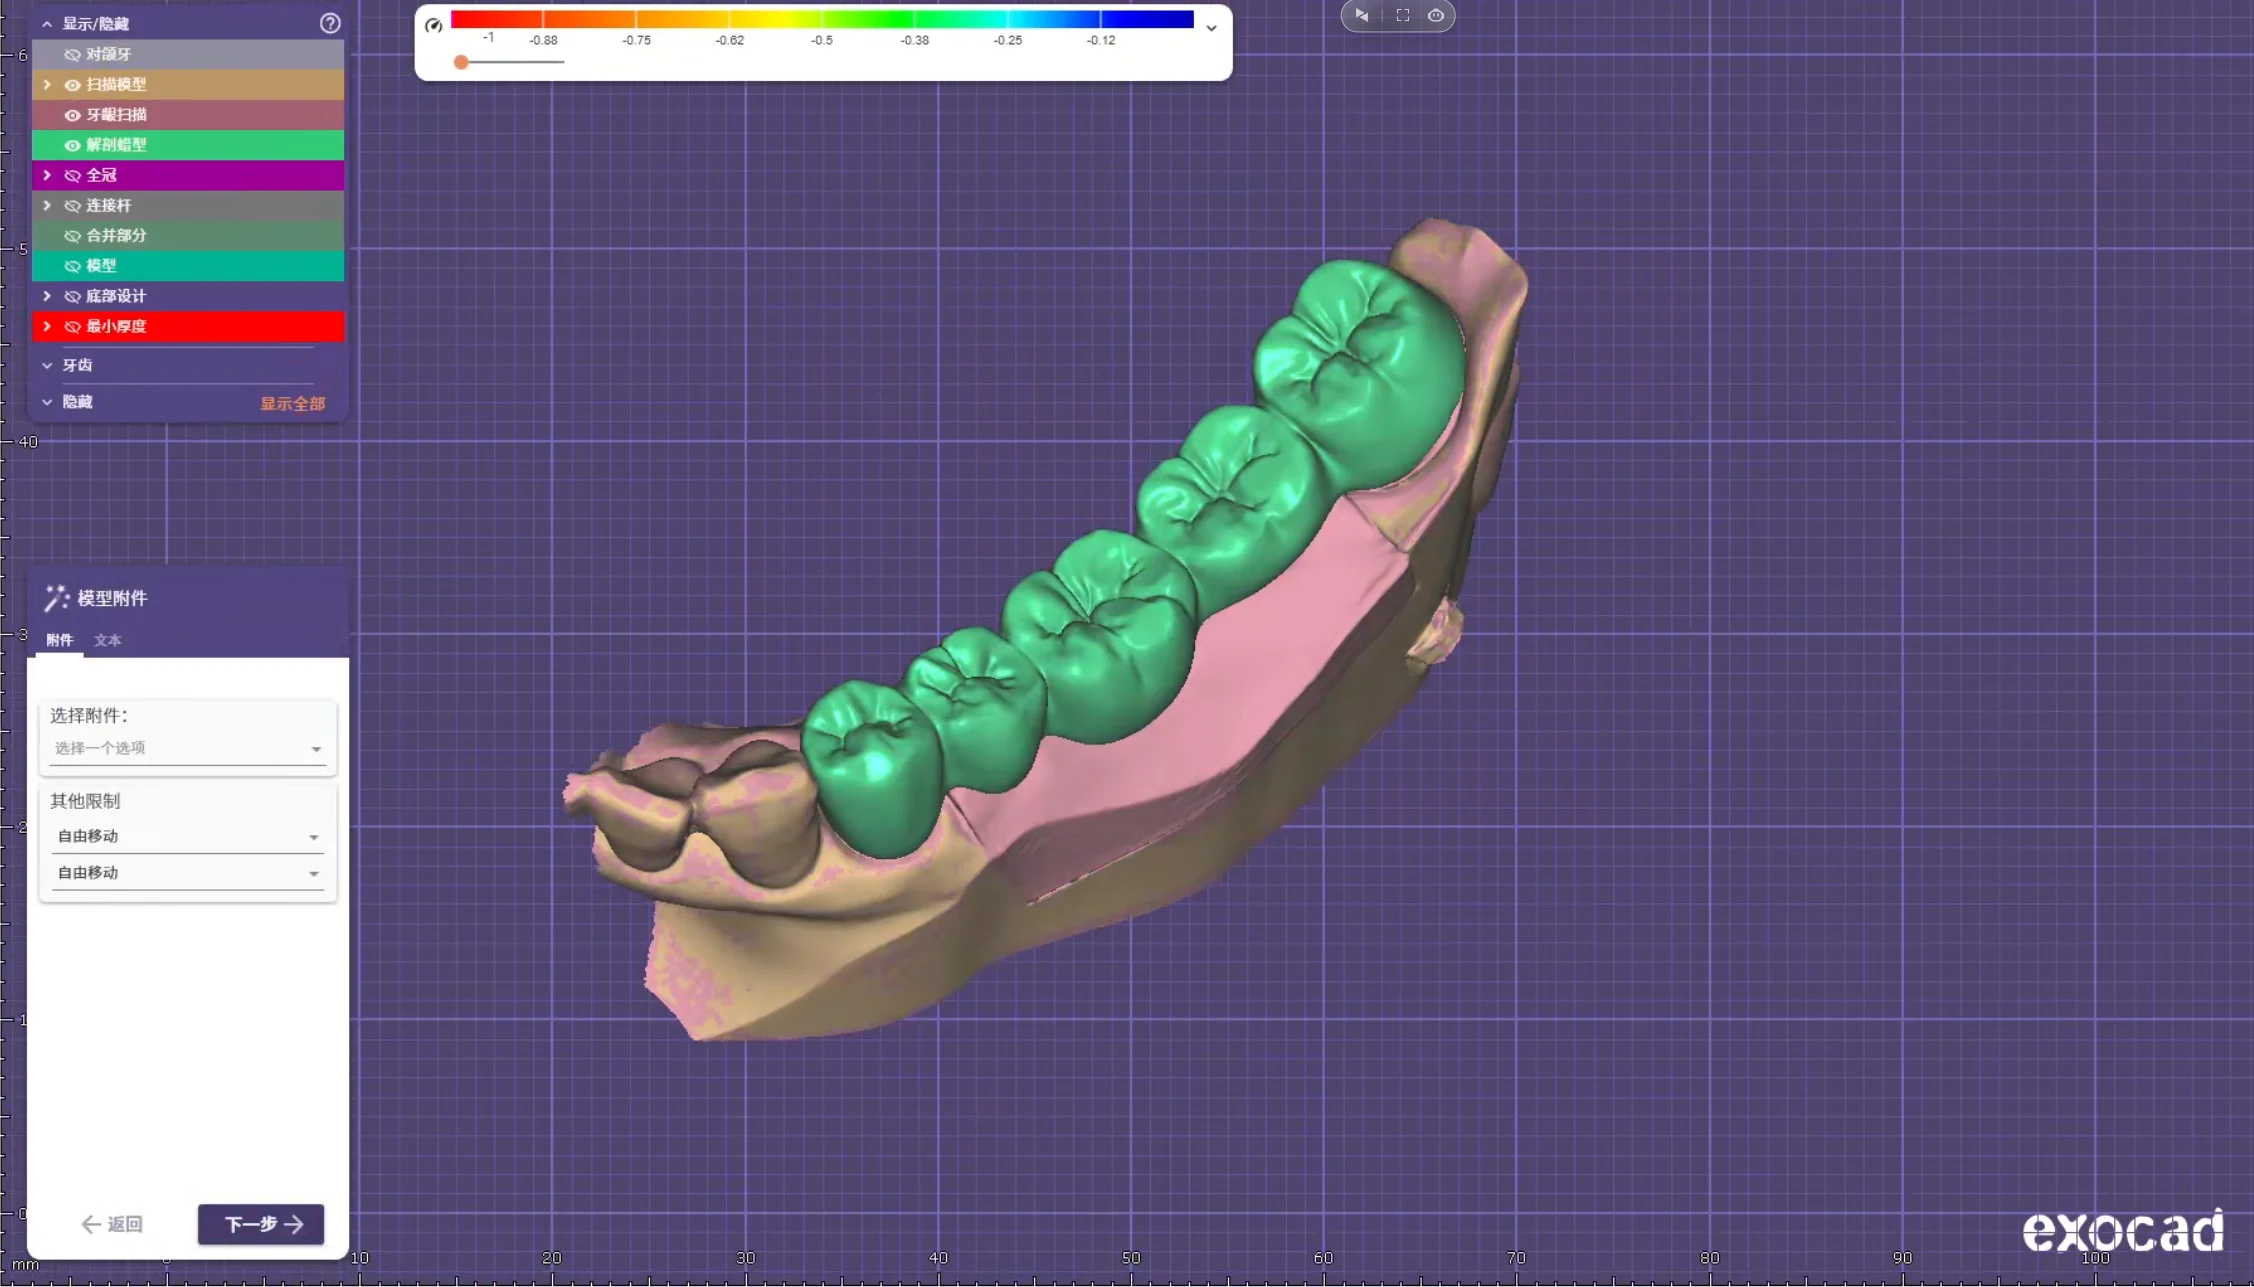Click the fullscreen bracket icon
Image resolution: width=2254 pixels, height=1287 pixels.
click(1402, 15)
